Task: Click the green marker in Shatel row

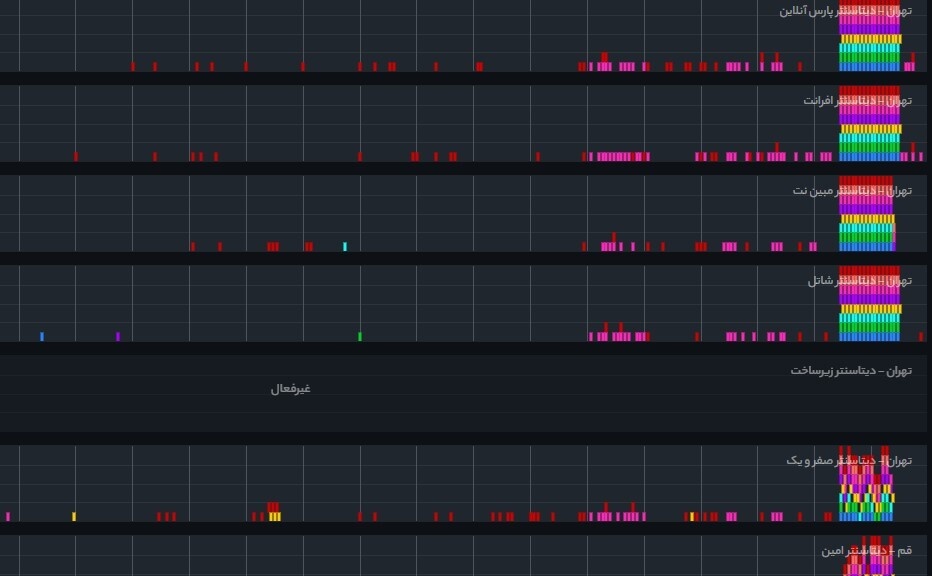Action: [x=360, y=336]
